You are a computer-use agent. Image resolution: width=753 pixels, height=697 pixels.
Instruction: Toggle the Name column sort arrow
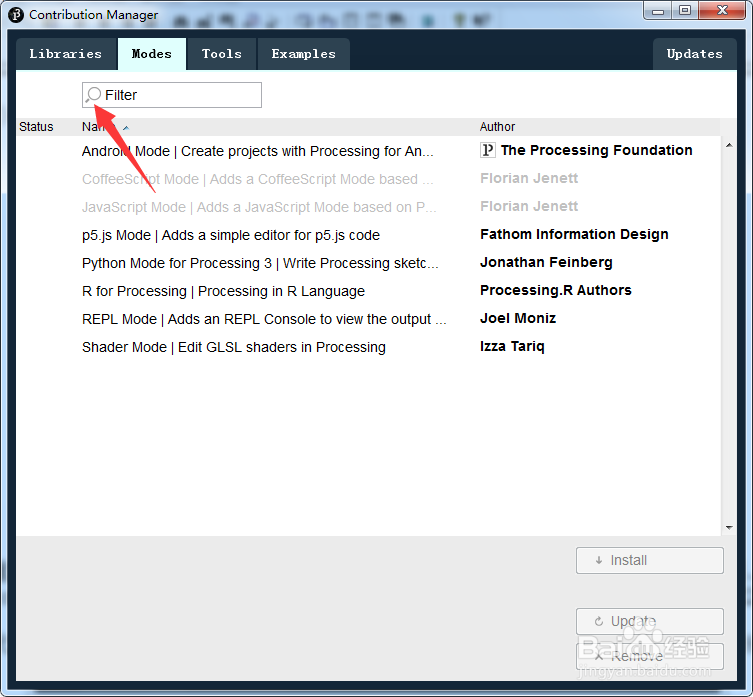point(126,128)
